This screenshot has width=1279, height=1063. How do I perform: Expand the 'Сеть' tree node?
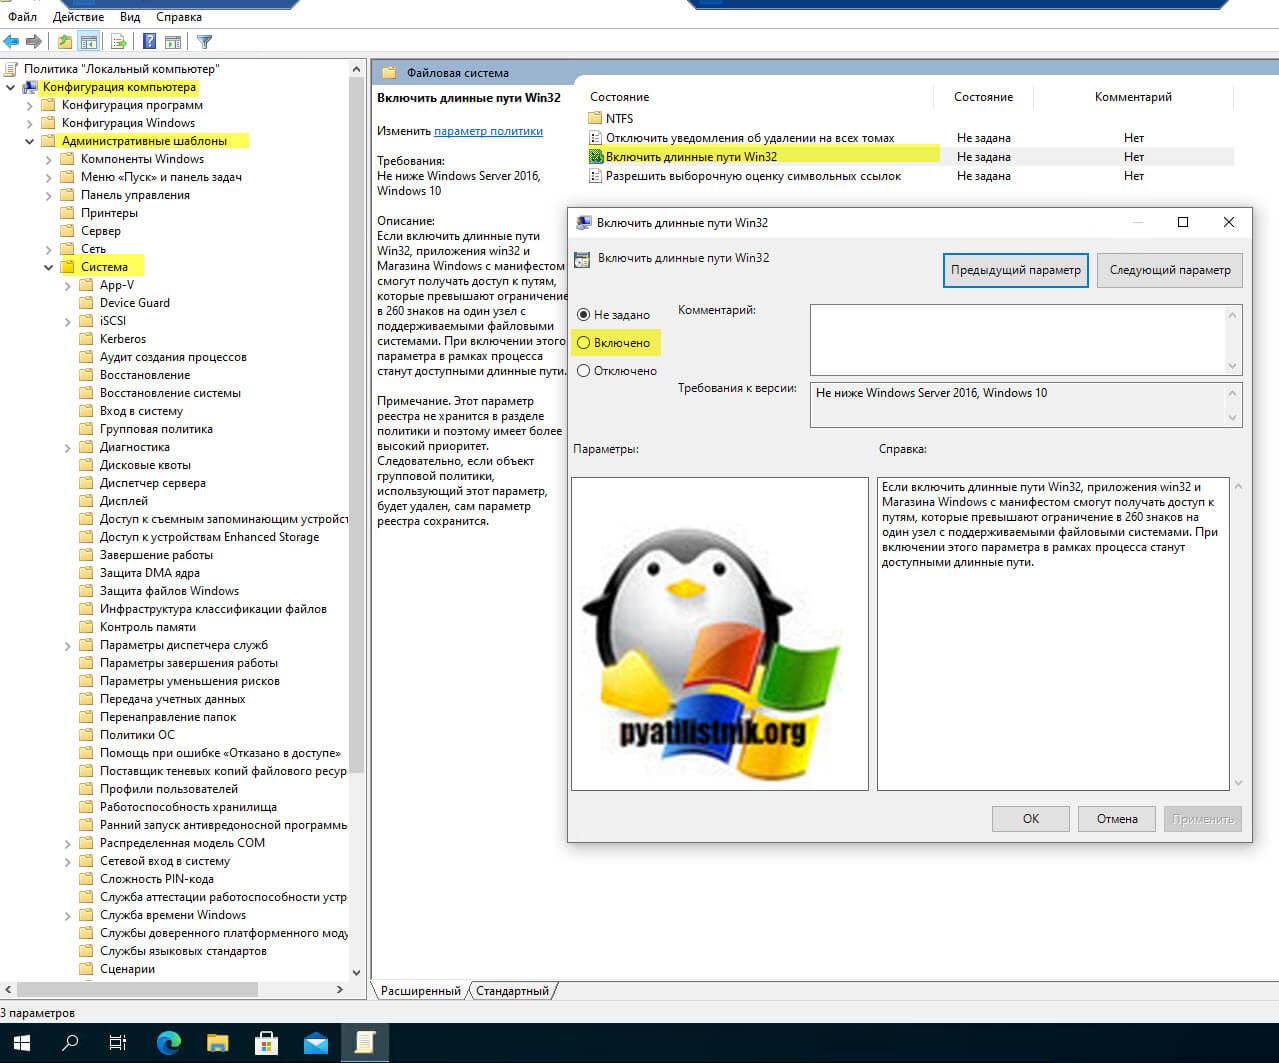click(49, 249)
